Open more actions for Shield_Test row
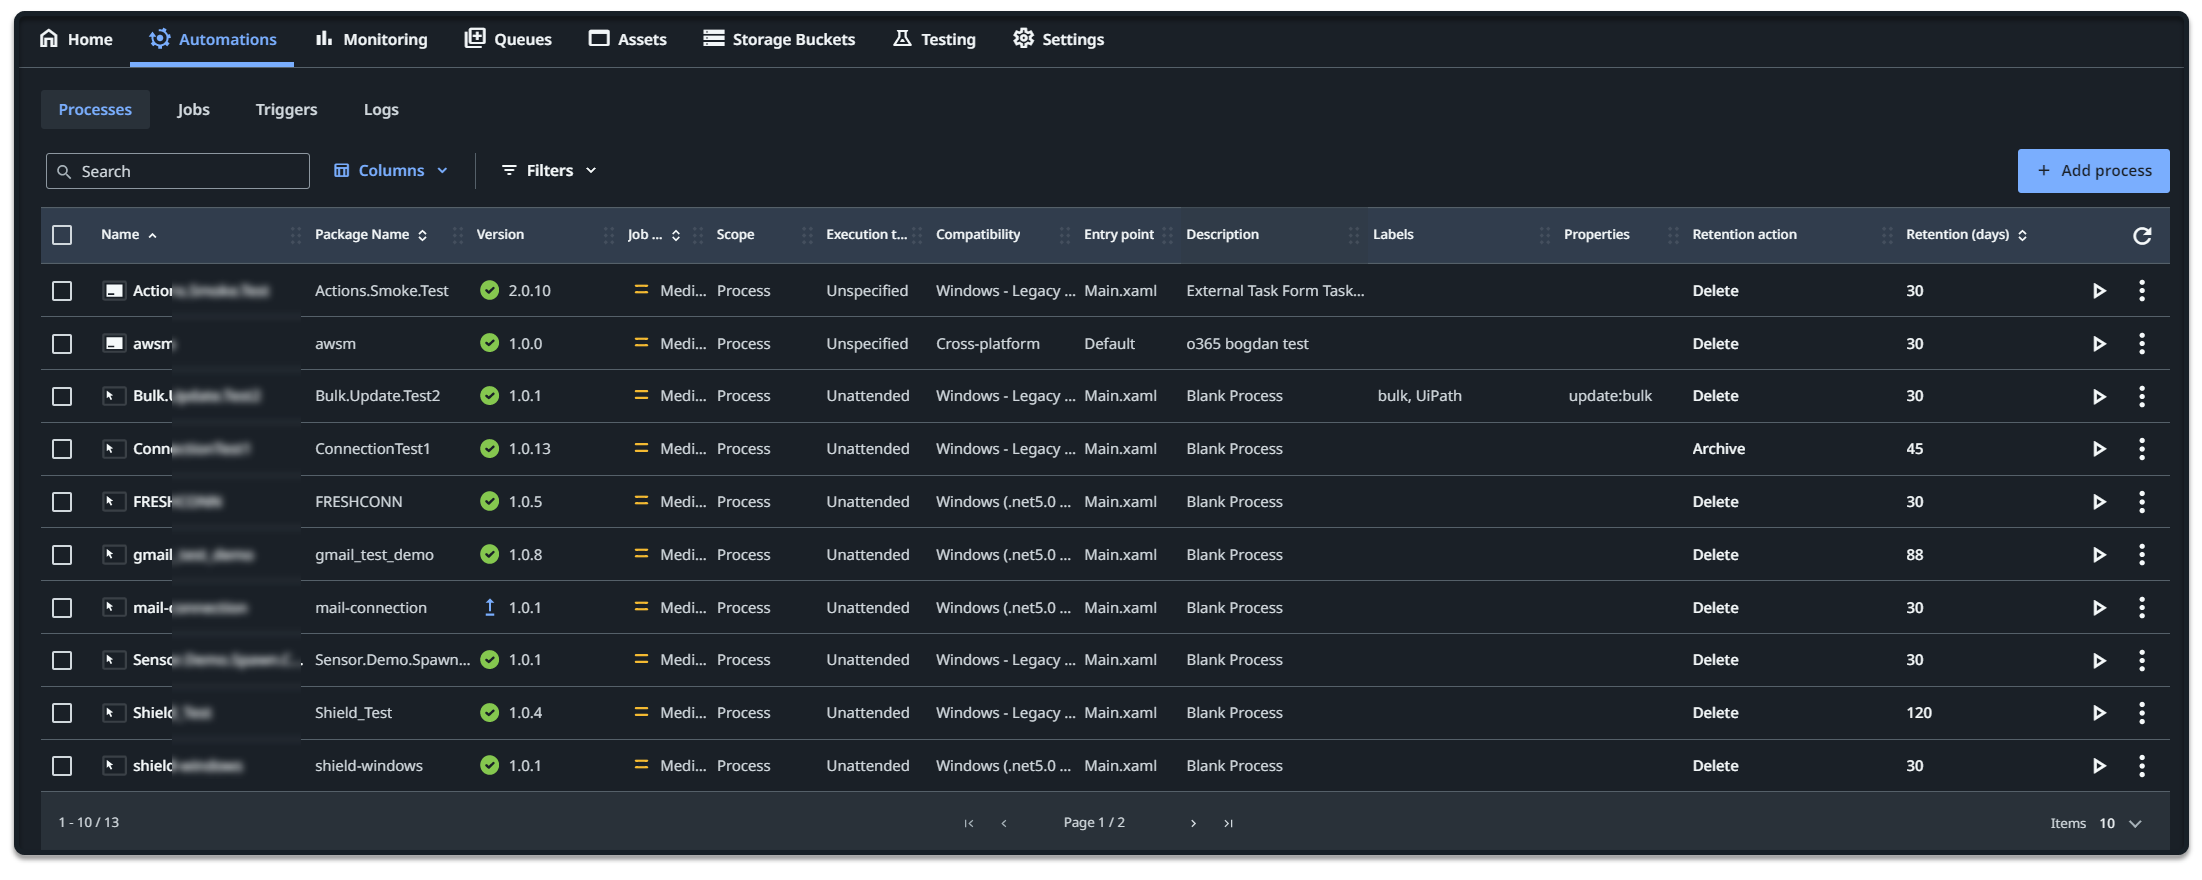The width and height of the screenshot is (2202, 880). (x=2142, y=713)
